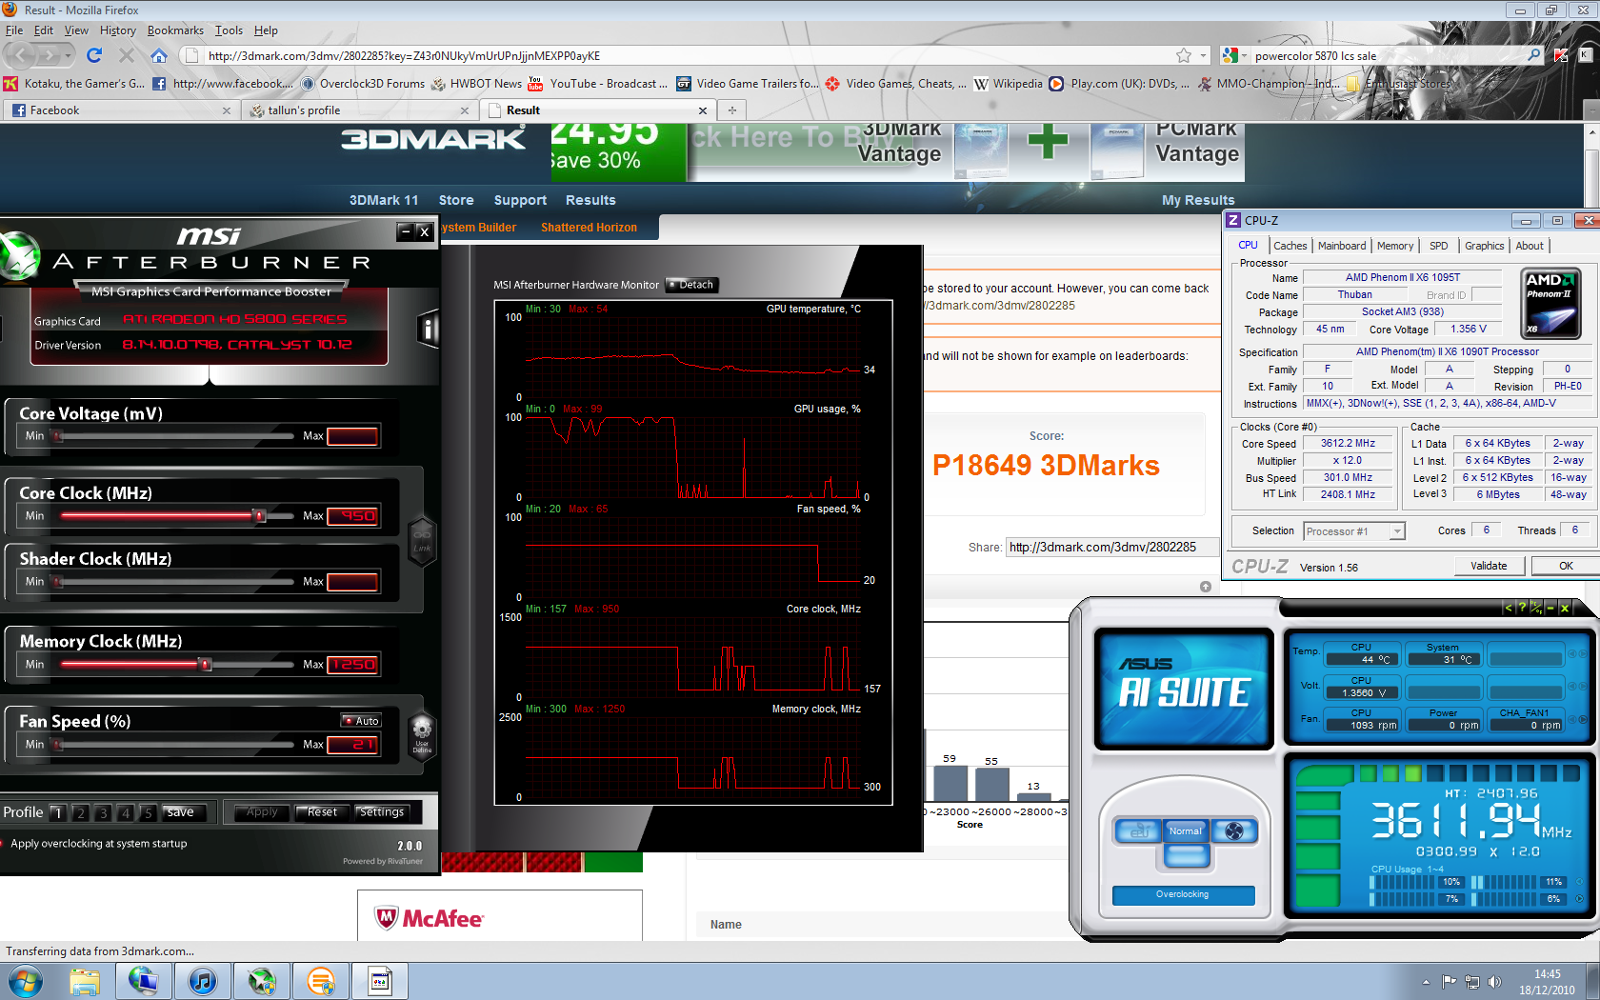The width and height of the screenshot is (1600, 1000).
Task: Expand the URL history dropdown arrow
Action: point(1203,56)
